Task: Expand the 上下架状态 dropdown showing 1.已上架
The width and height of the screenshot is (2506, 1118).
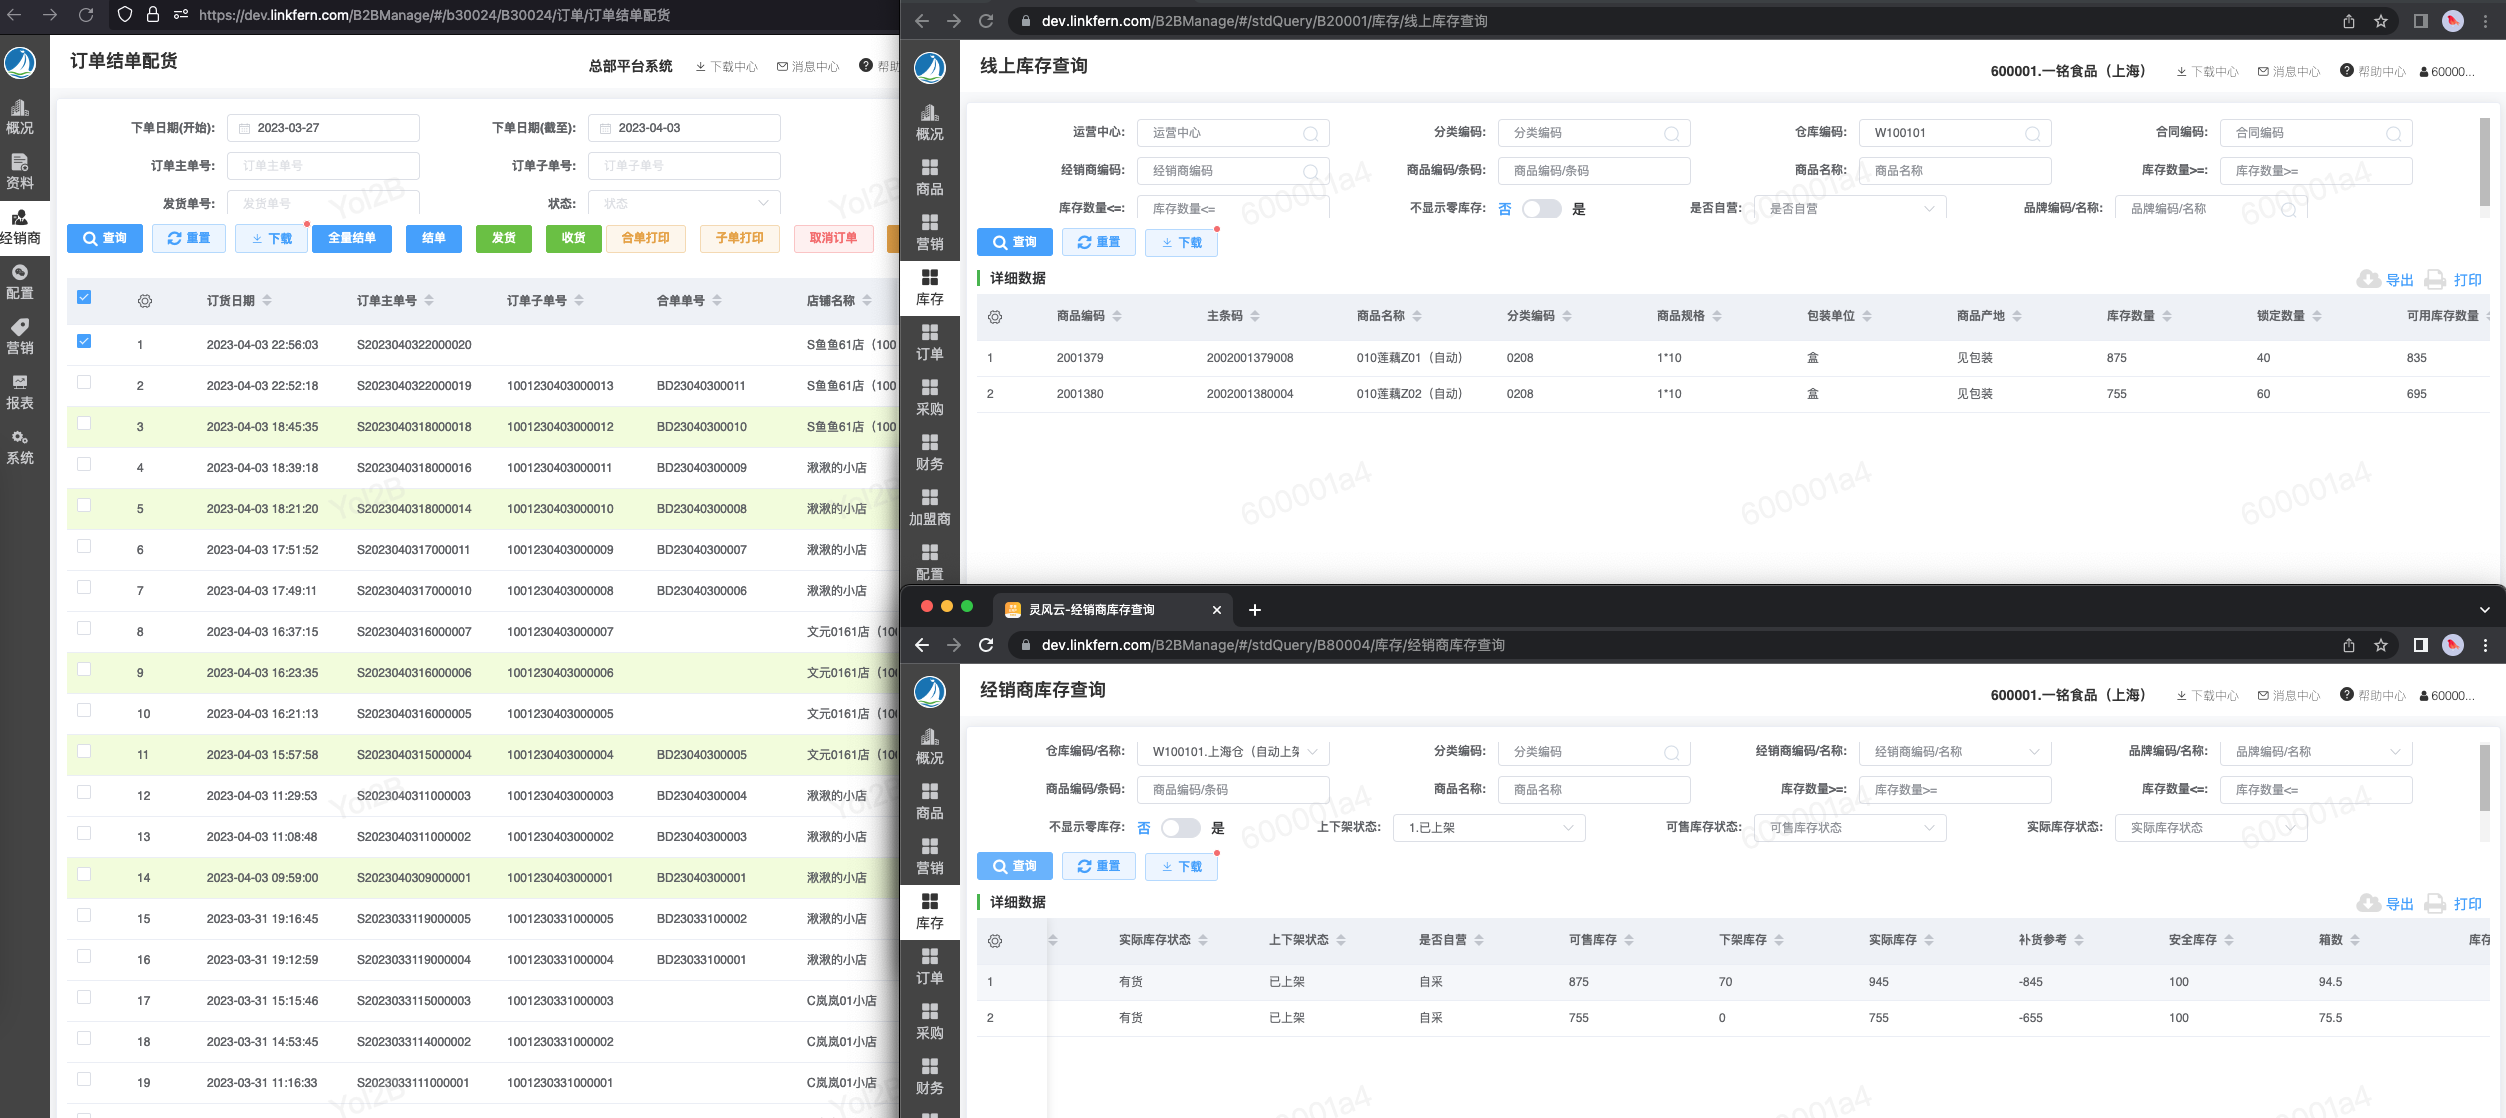Action: coord(1488,828)
